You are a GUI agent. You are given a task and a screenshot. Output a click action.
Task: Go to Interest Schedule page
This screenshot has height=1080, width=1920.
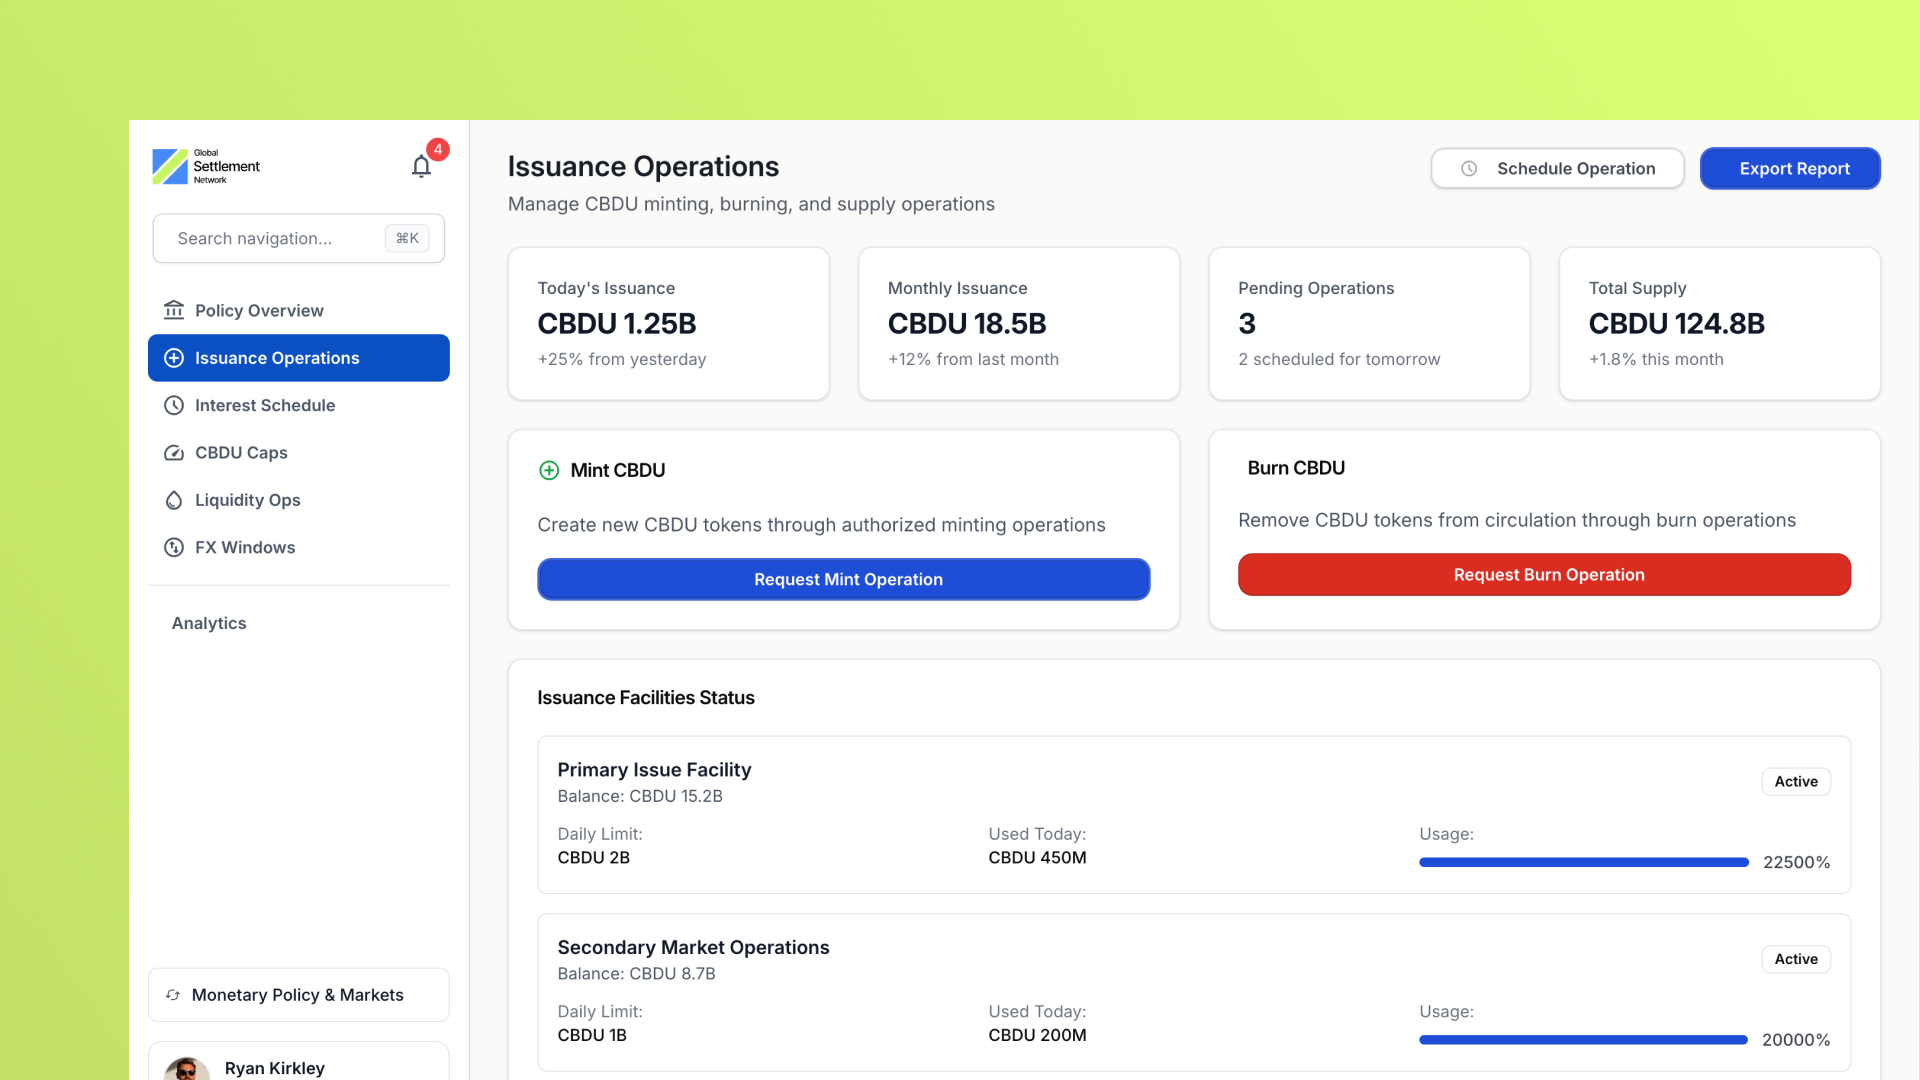click(x=265, y=405)
